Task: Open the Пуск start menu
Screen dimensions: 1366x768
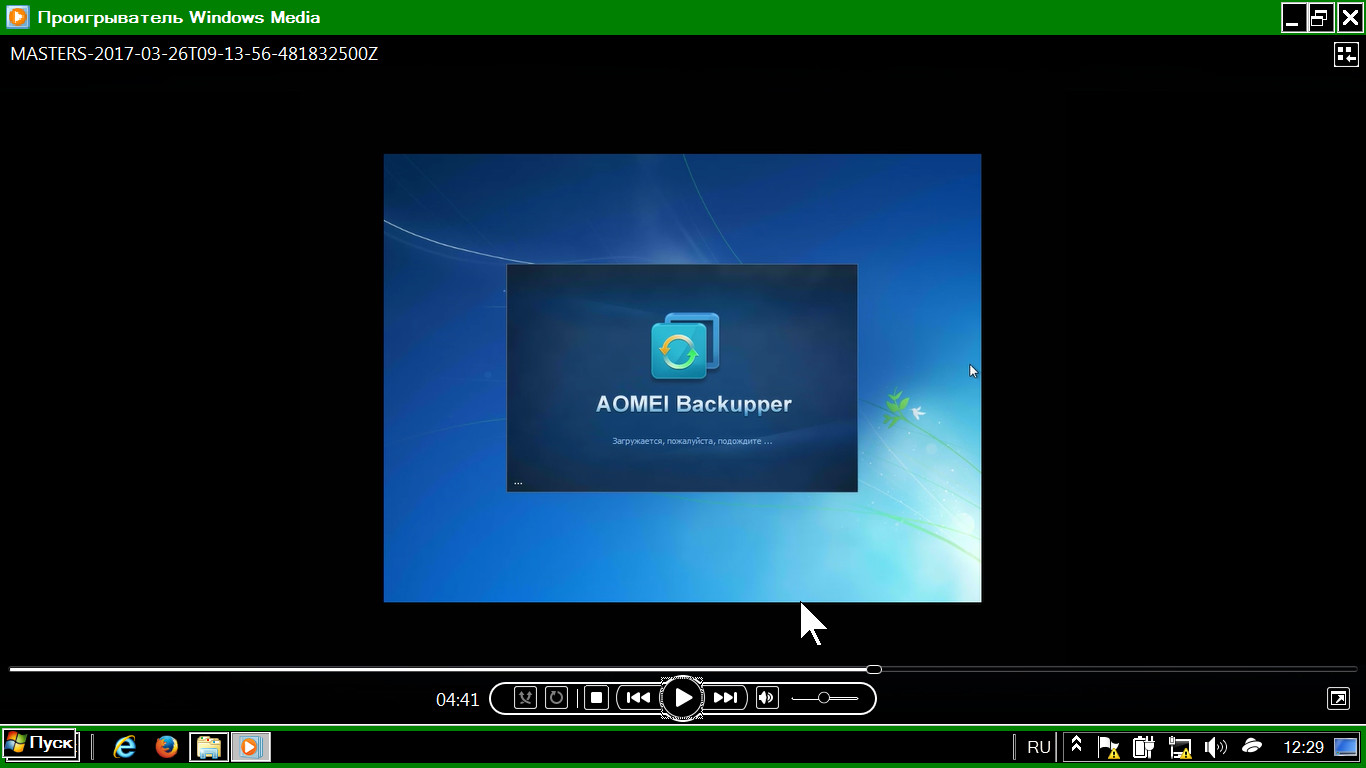Action: click(40, 745)
